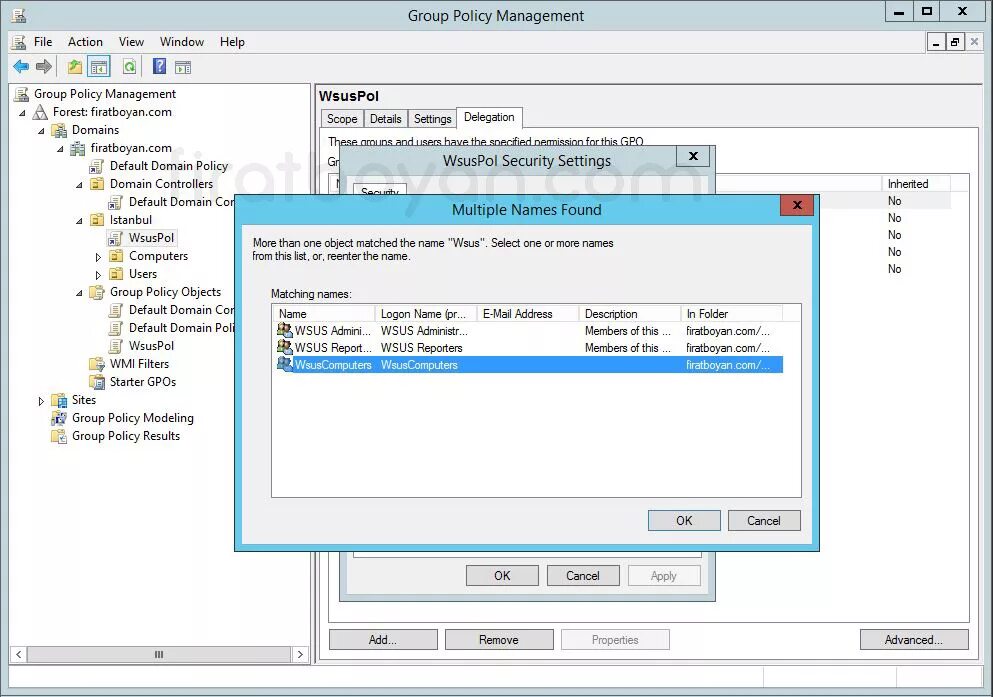Select WsusPol linked under Istanbul

tap(151, 237)
